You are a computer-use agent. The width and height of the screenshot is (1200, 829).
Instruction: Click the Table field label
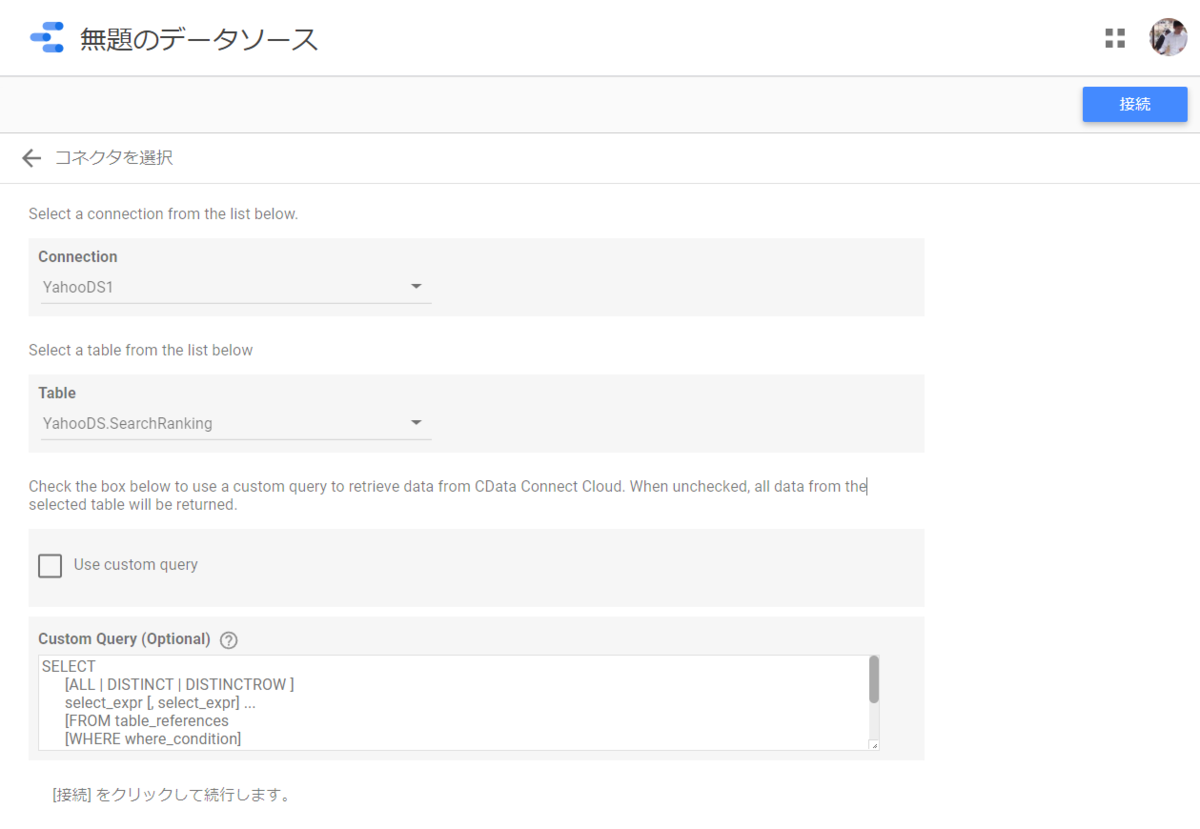[x=57, y=393]
